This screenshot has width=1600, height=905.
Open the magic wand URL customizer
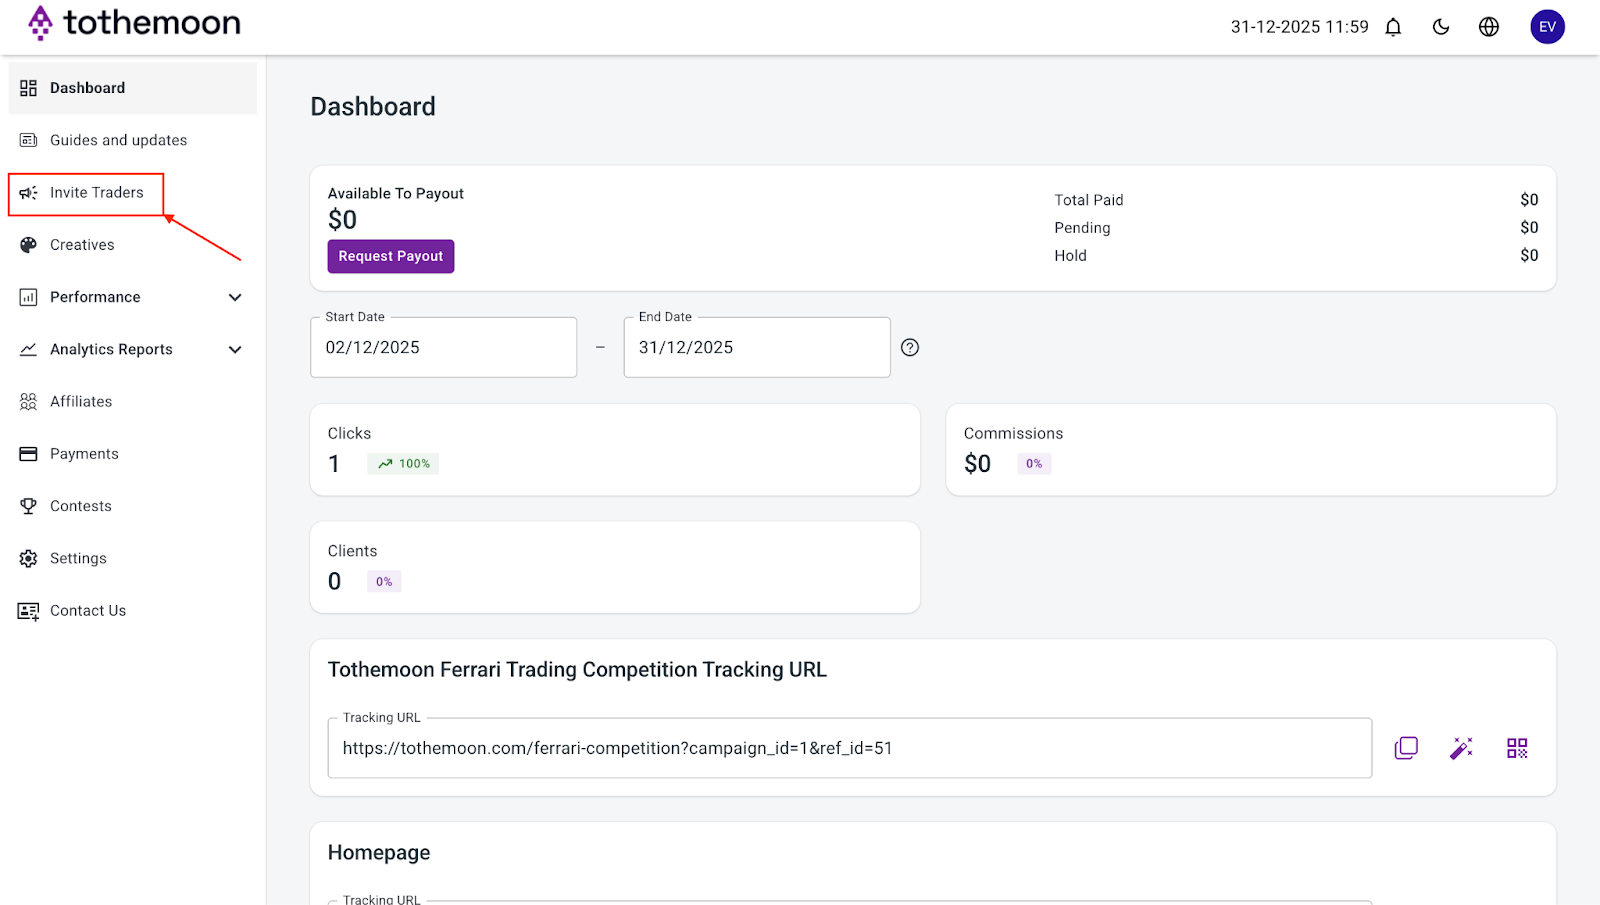[x=1461, y=748]
